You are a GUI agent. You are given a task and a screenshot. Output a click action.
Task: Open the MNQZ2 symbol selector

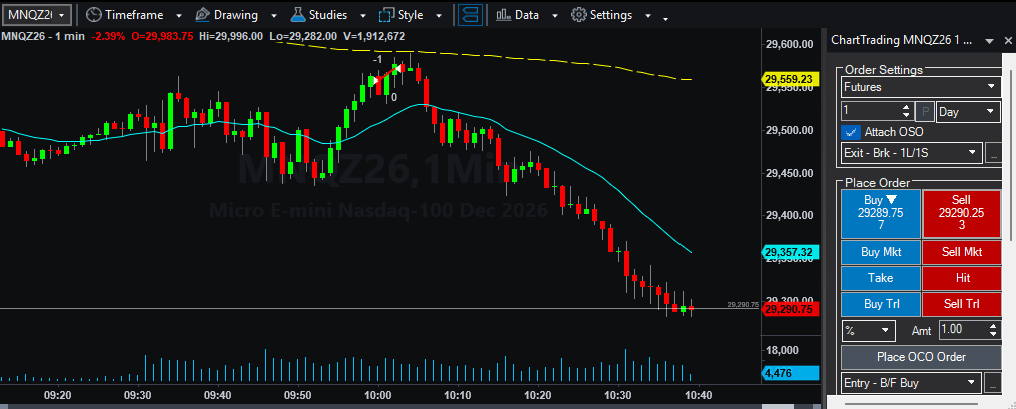click(36, 14)
